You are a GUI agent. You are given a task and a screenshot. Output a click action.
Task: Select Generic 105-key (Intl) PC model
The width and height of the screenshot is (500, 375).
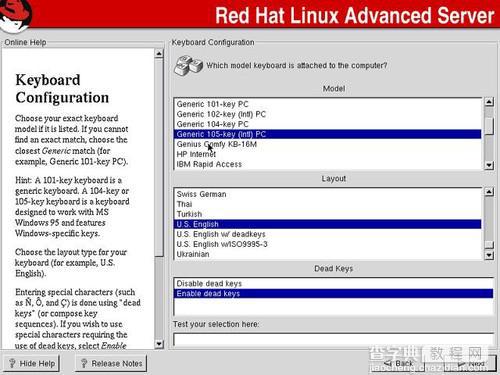coord(327,134)
